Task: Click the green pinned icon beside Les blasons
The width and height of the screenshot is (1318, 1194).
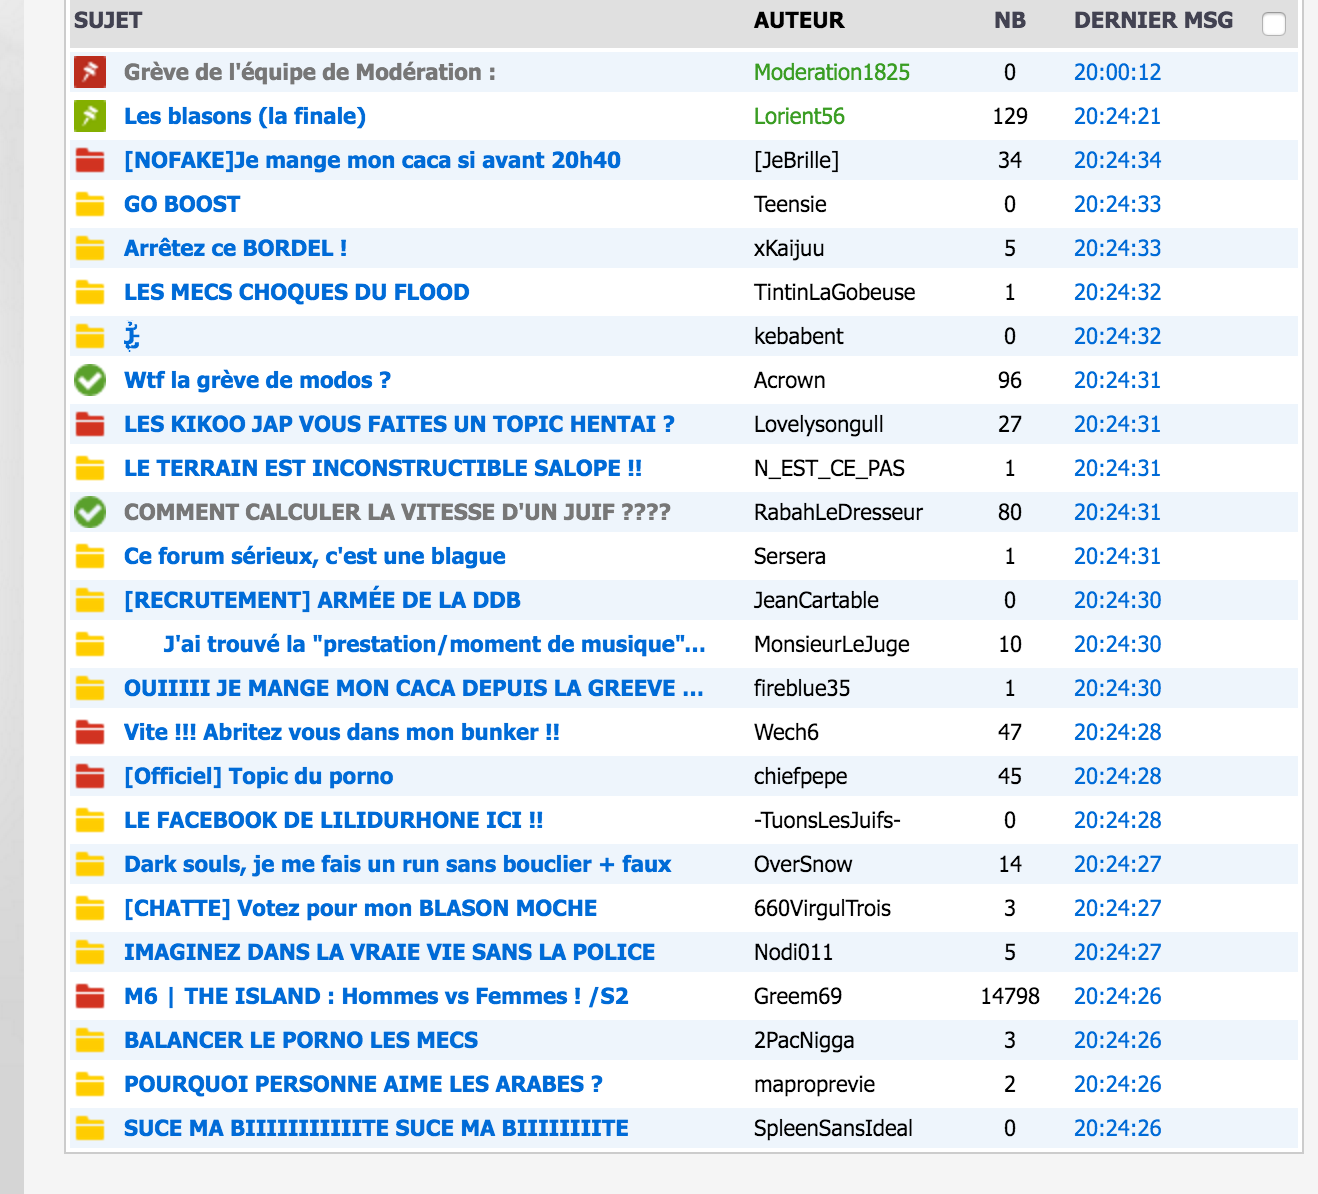Action: (x=90, y=116)
